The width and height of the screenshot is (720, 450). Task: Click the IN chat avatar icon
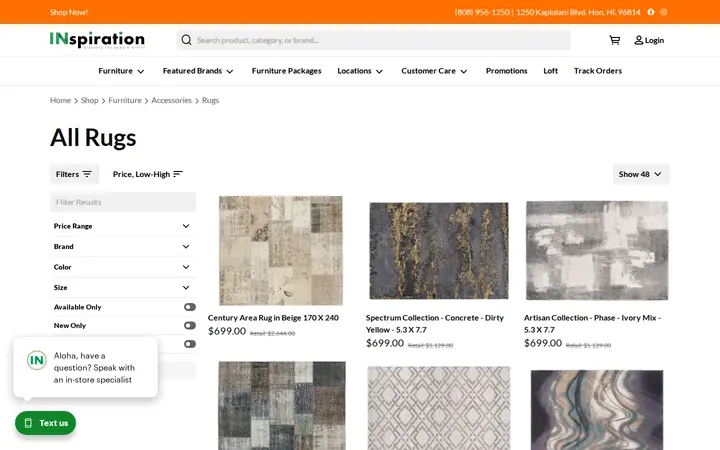(x=37, y=360)
